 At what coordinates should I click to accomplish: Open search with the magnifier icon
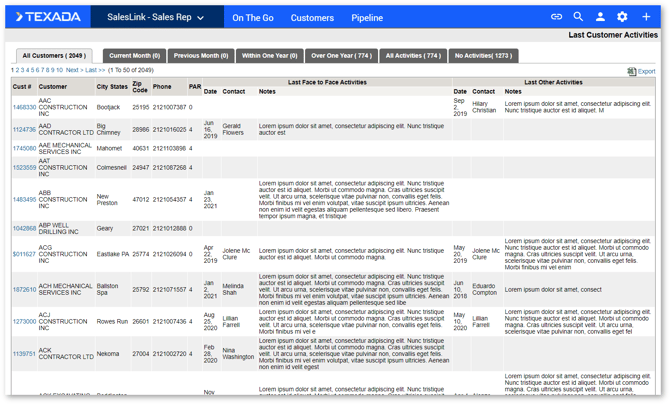point(578,17)
